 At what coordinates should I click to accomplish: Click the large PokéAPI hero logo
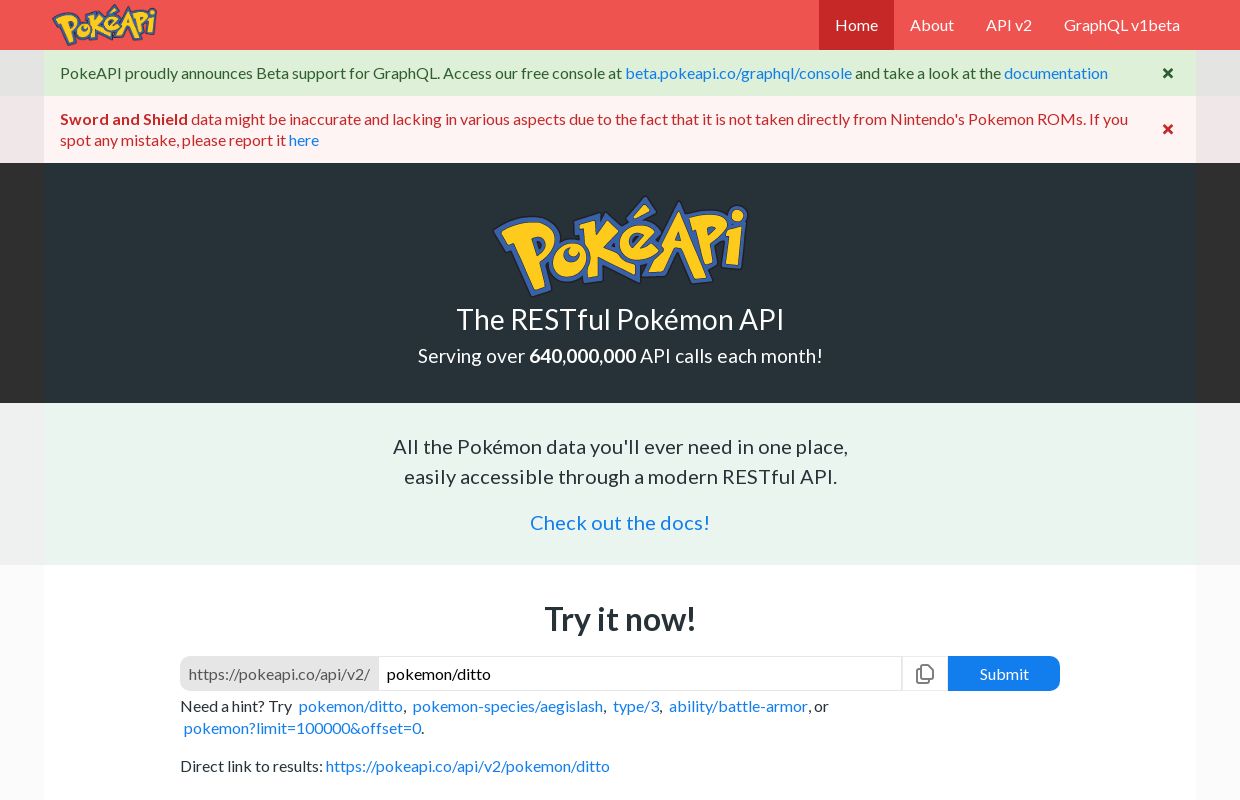click(x=620, y=246)
